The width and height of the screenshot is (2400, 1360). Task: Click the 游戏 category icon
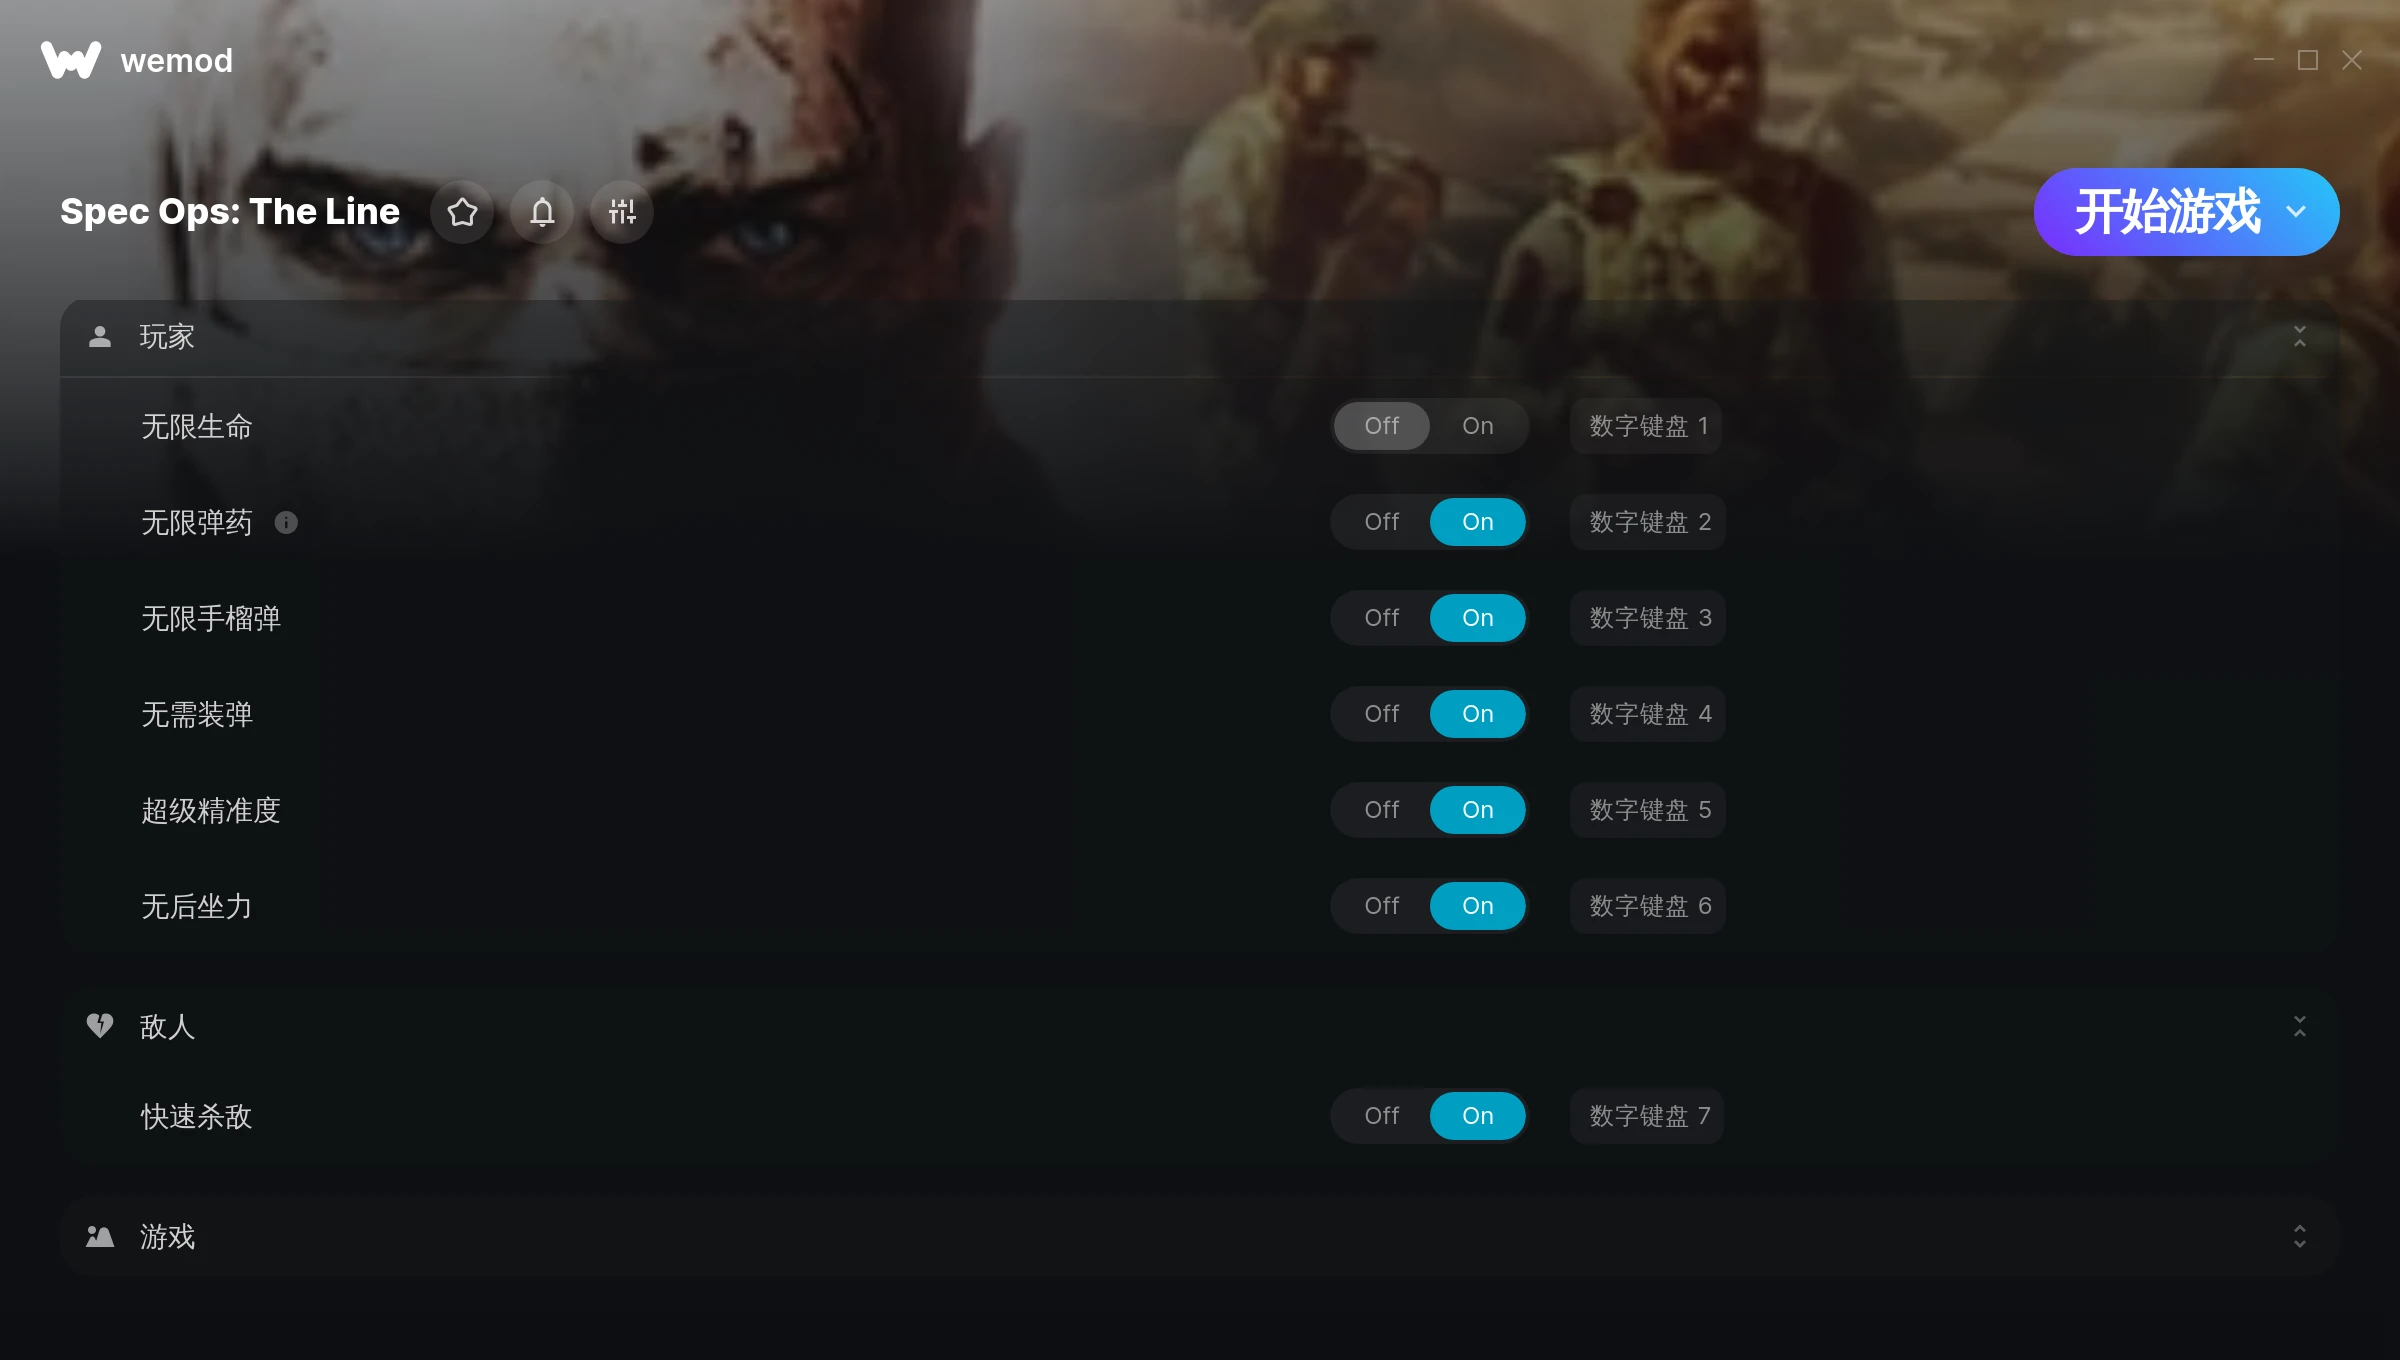pyautogui.click(x=100, y=1237)
